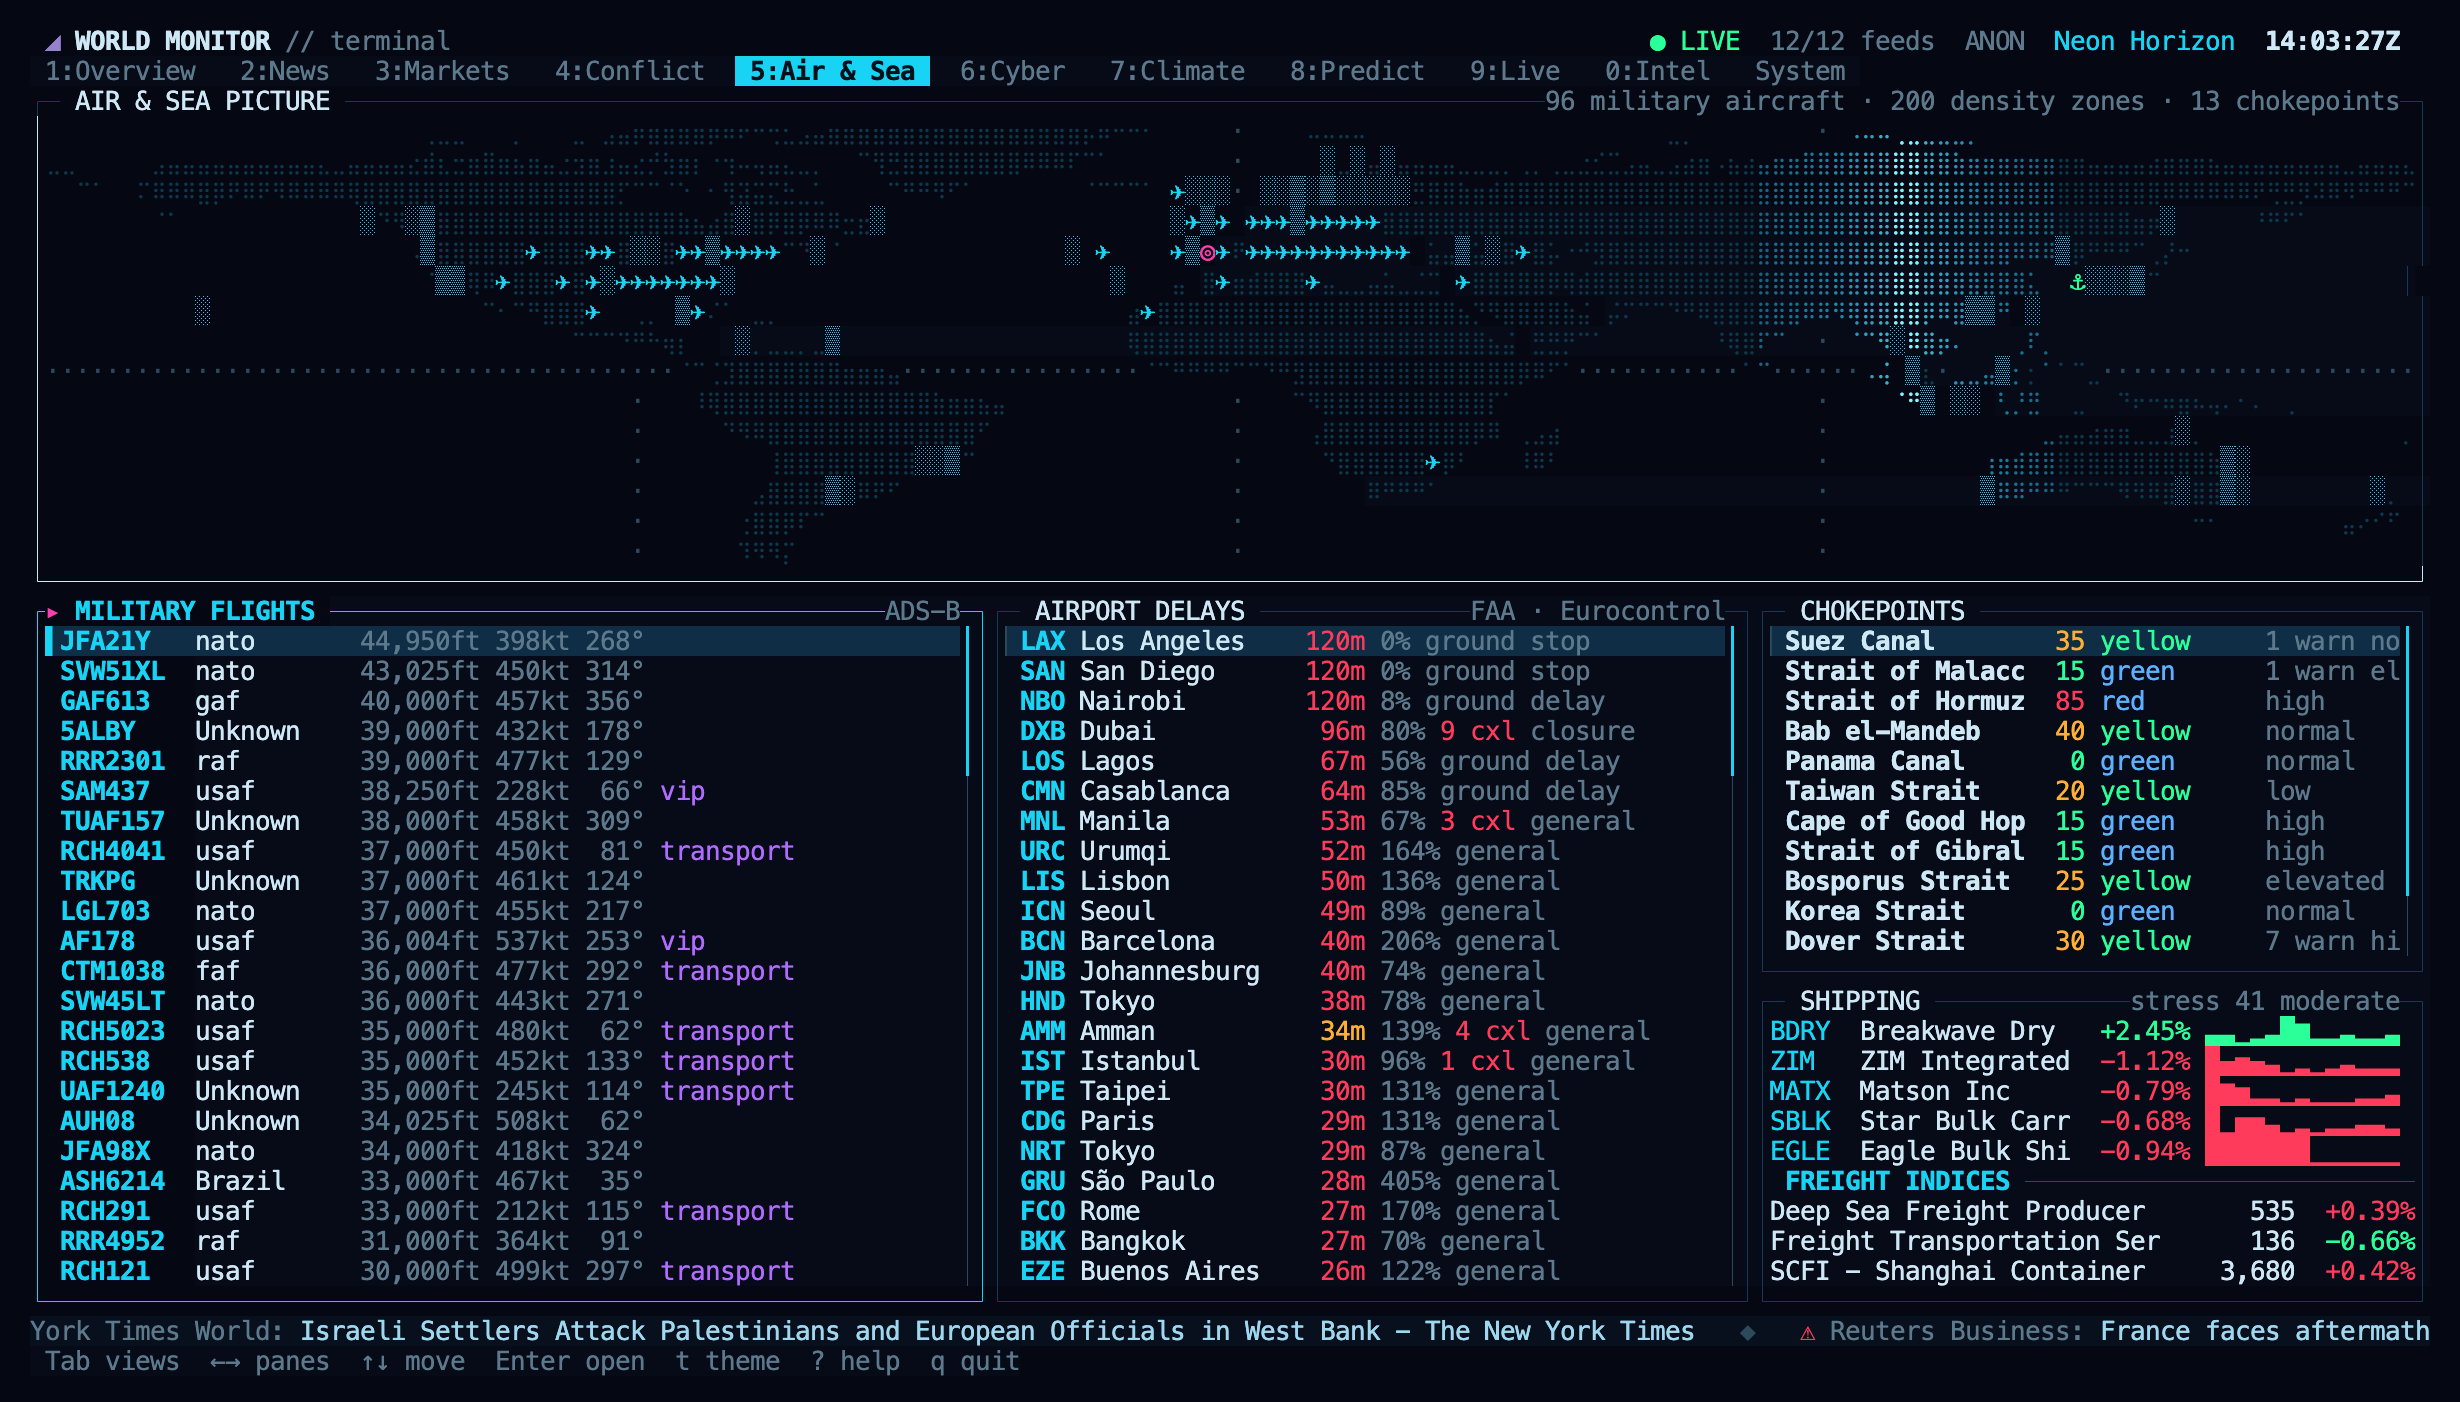Viewport: 2460px width, 1402px height.
Task: Click the pink arrow beside Military Flights
Action: 52,612
